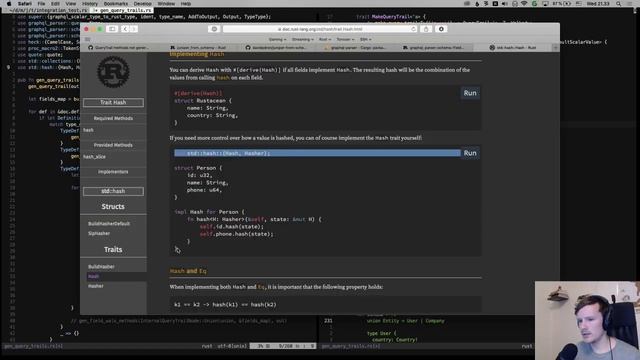The height and width of the screenshot is (360, 640).
Task: Show favorites grid icon in bookmarks bar
Action: (87, 40)
